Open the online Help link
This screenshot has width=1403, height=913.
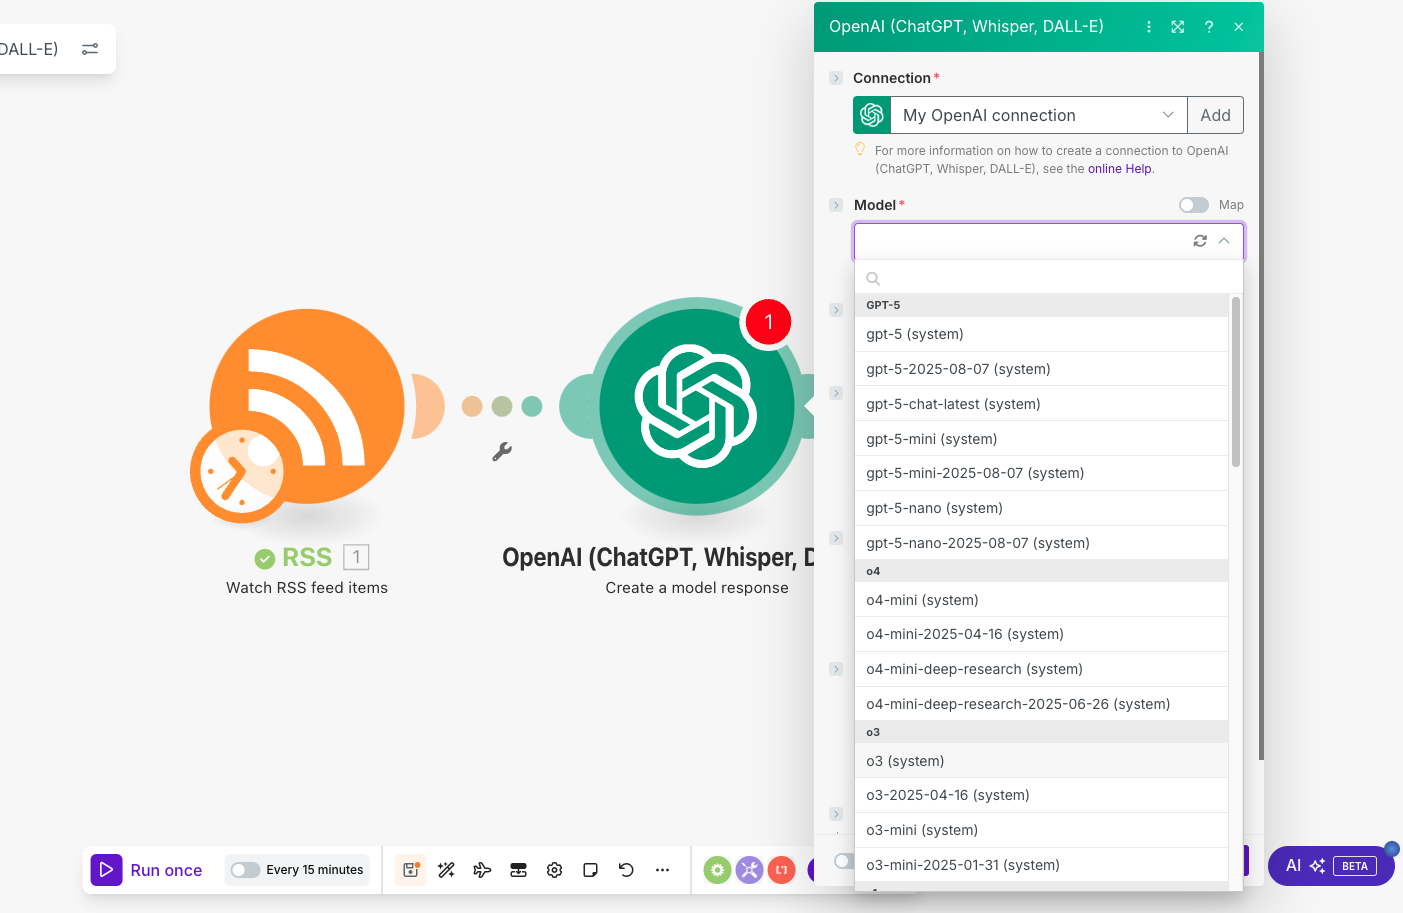[x=1119, y=169]
